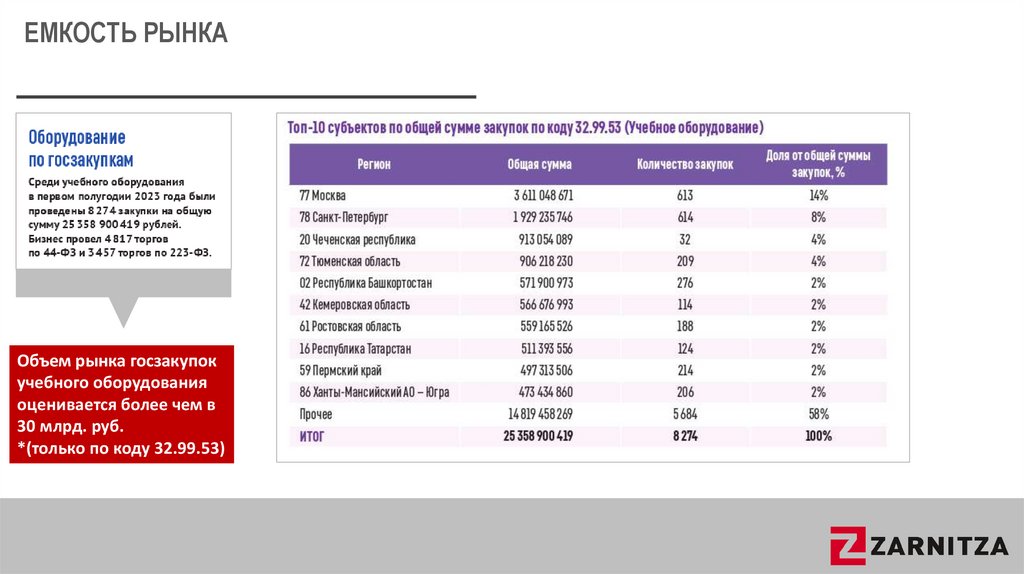Select the '61 Ростовская область' cell

click(x=350, y=327)
